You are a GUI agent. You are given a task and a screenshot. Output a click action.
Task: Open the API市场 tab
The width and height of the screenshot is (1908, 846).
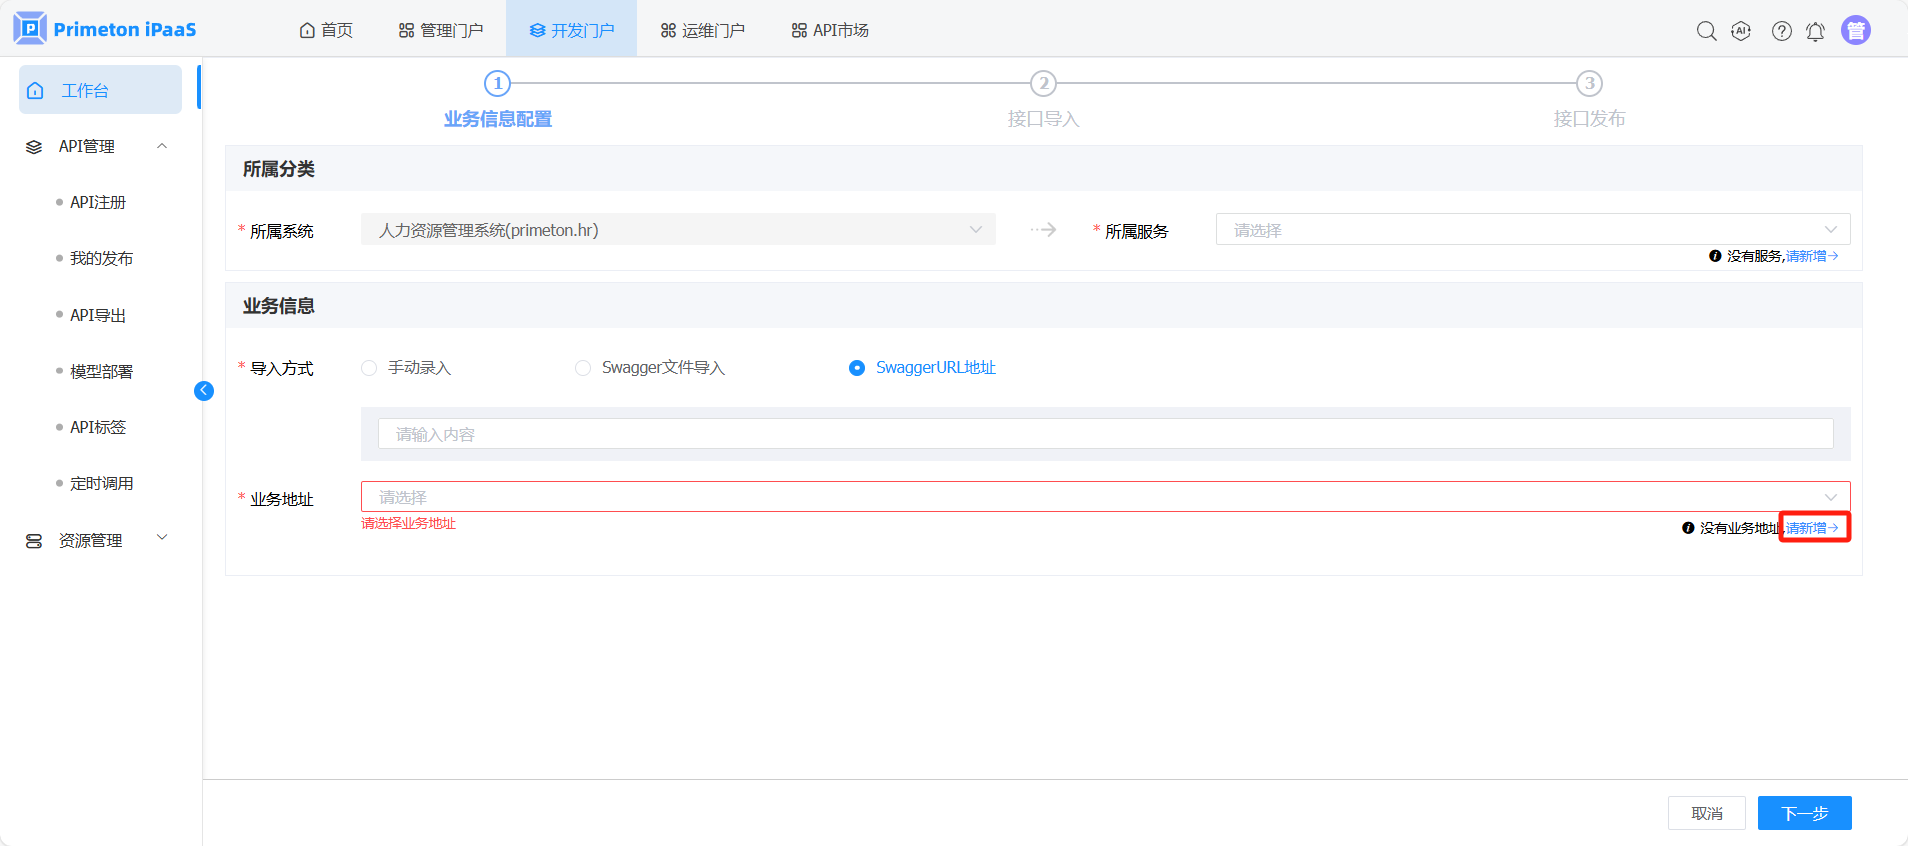pos(830,30)
